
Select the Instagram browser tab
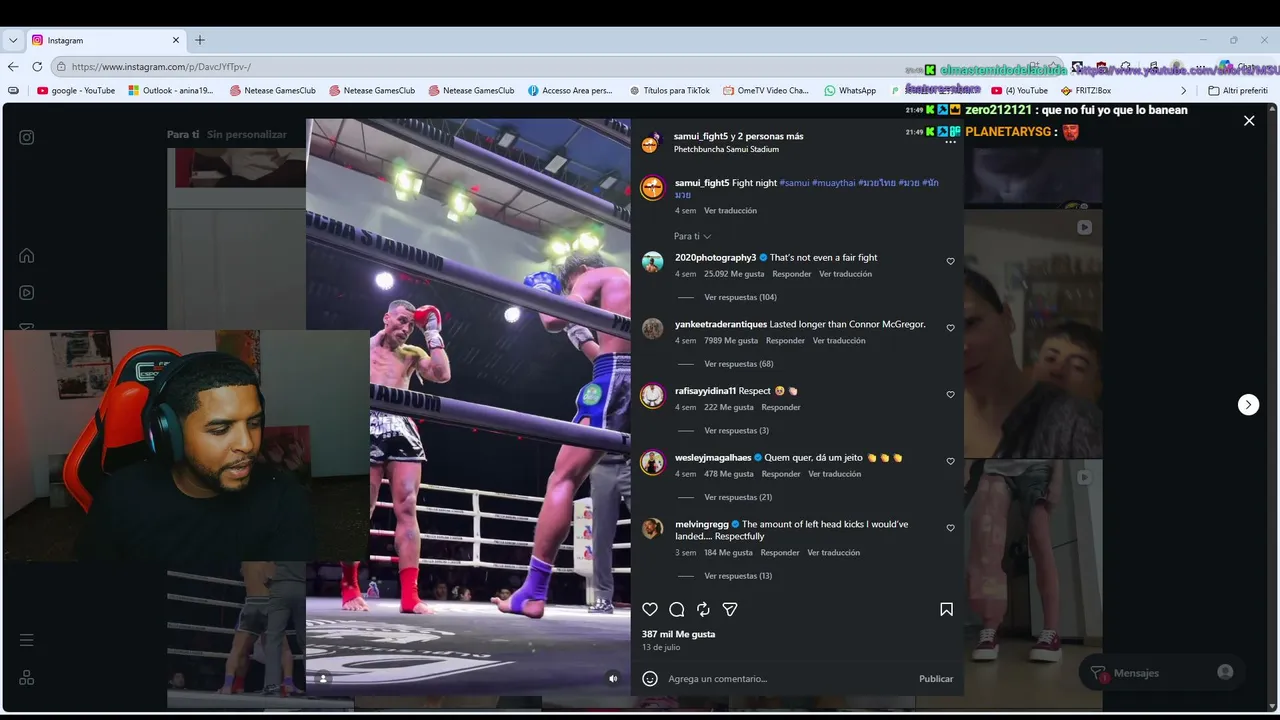pos(107,40)
